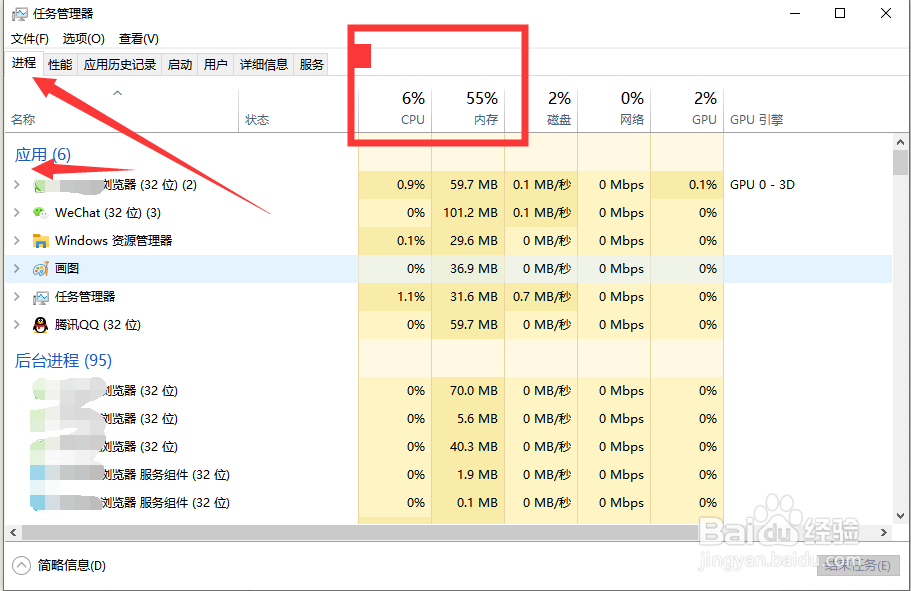911x591 pixels.
Task: Select the 腾讯QQ (32 位) row name
Action: click(x=98, y=325)
